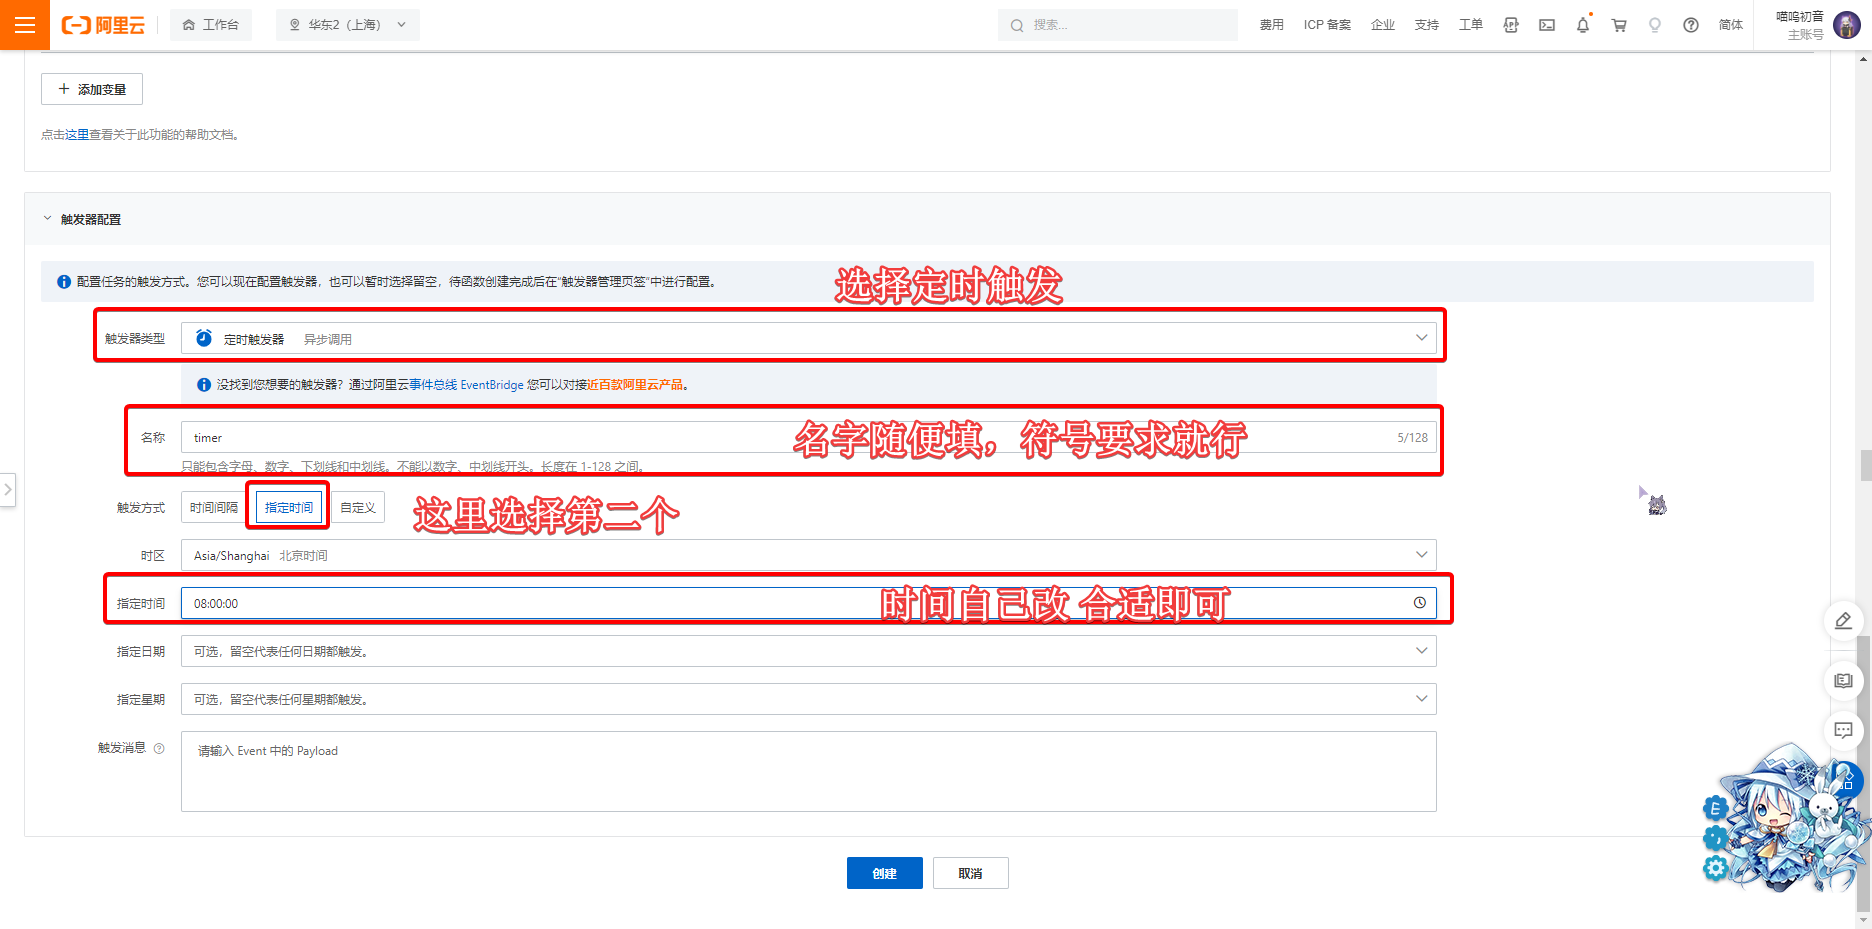Image resolution: width=1872 pixels, height=929 pixels.
Task: Select 自定义 trigger mode
Action: (358, 508)
